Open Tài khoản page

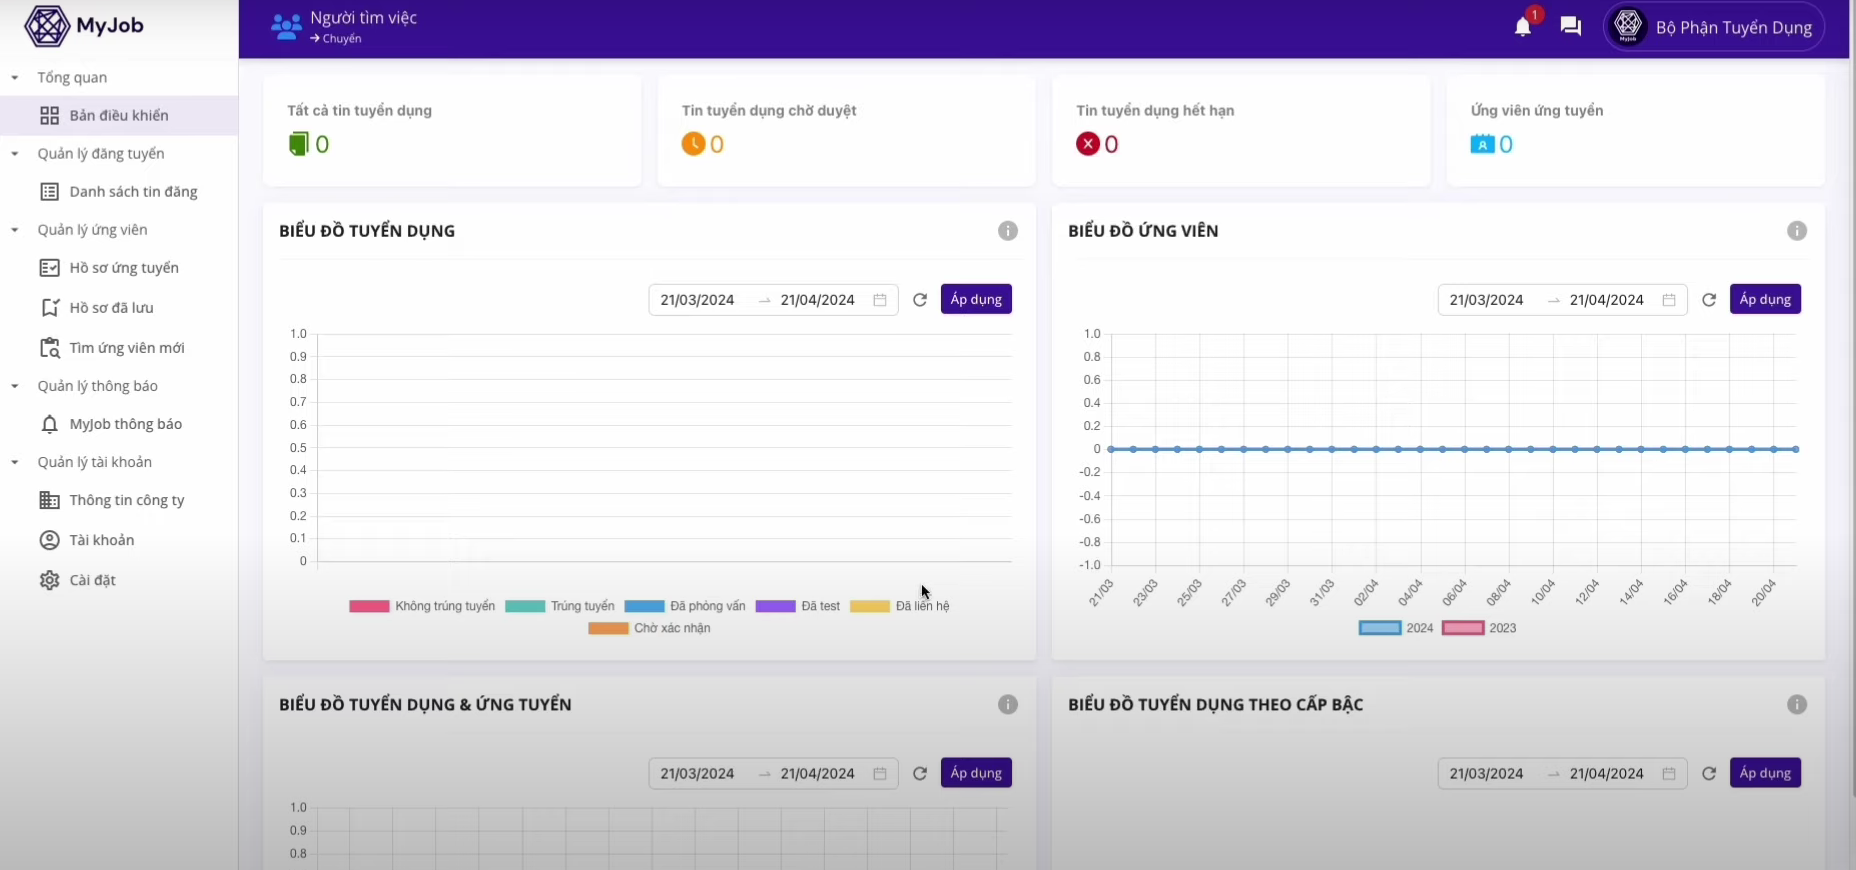coord(119,540)
